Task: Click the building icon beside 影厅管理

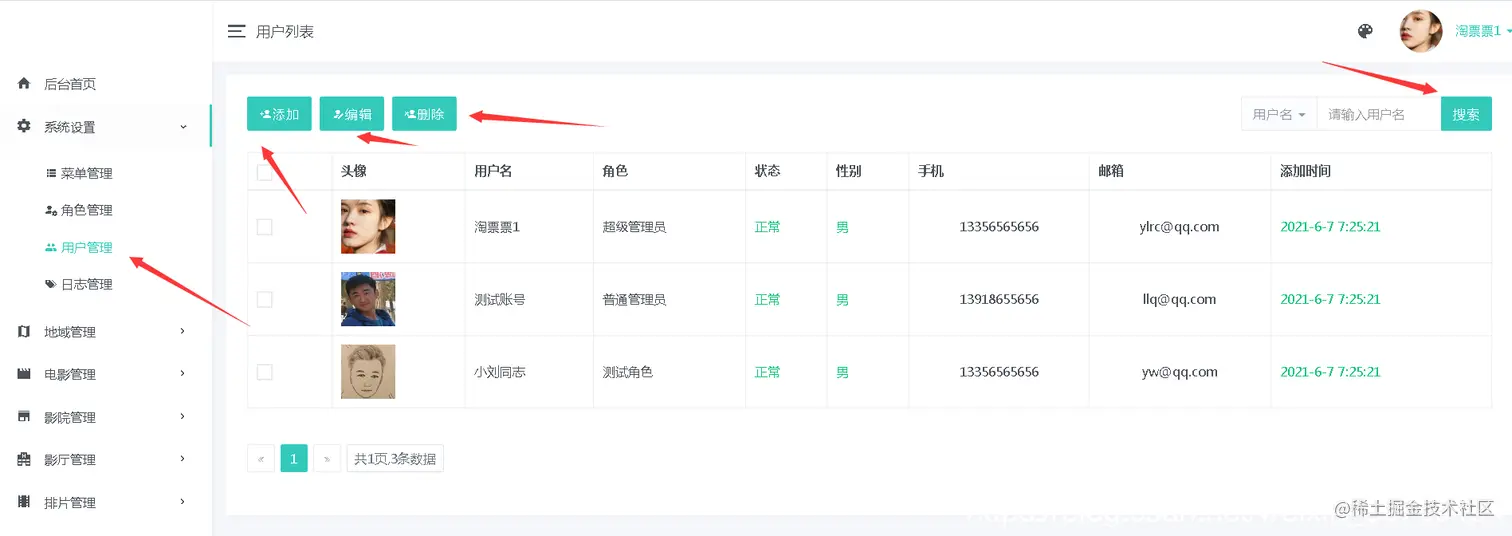Action: [x=25, y=460]
